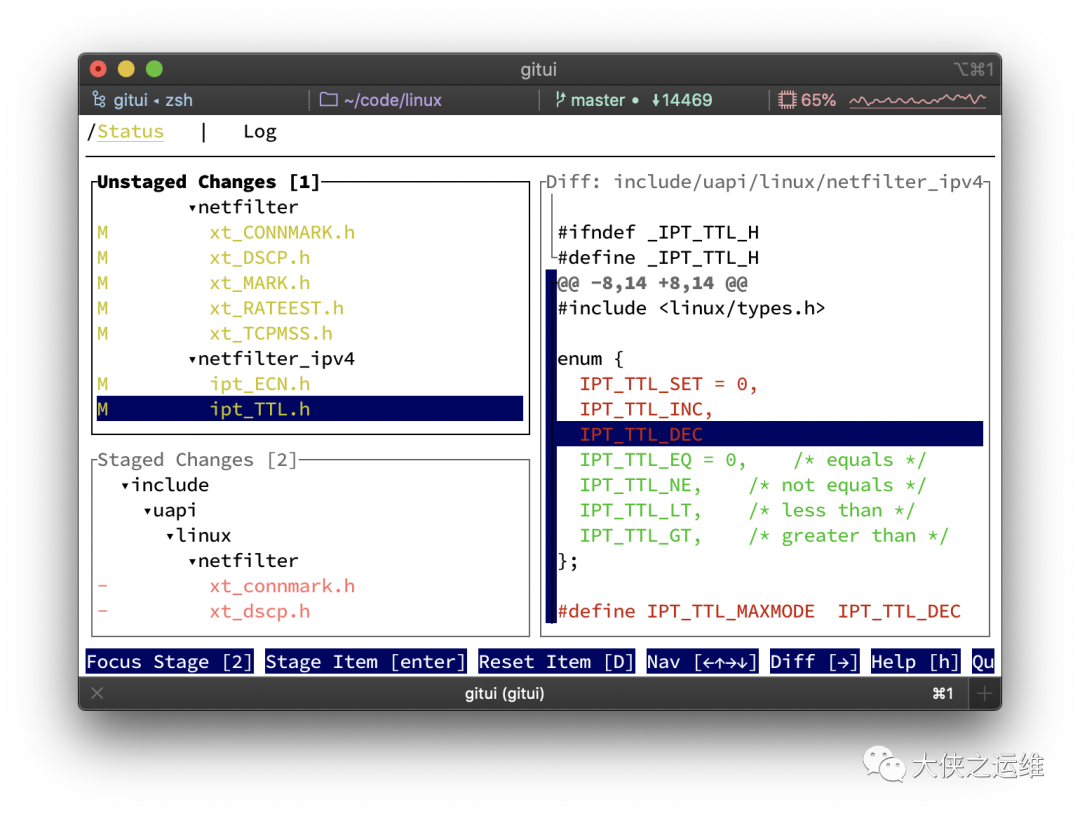Click the Help [h] command
The image size is (1080, 814).
(x=915, y=662)
